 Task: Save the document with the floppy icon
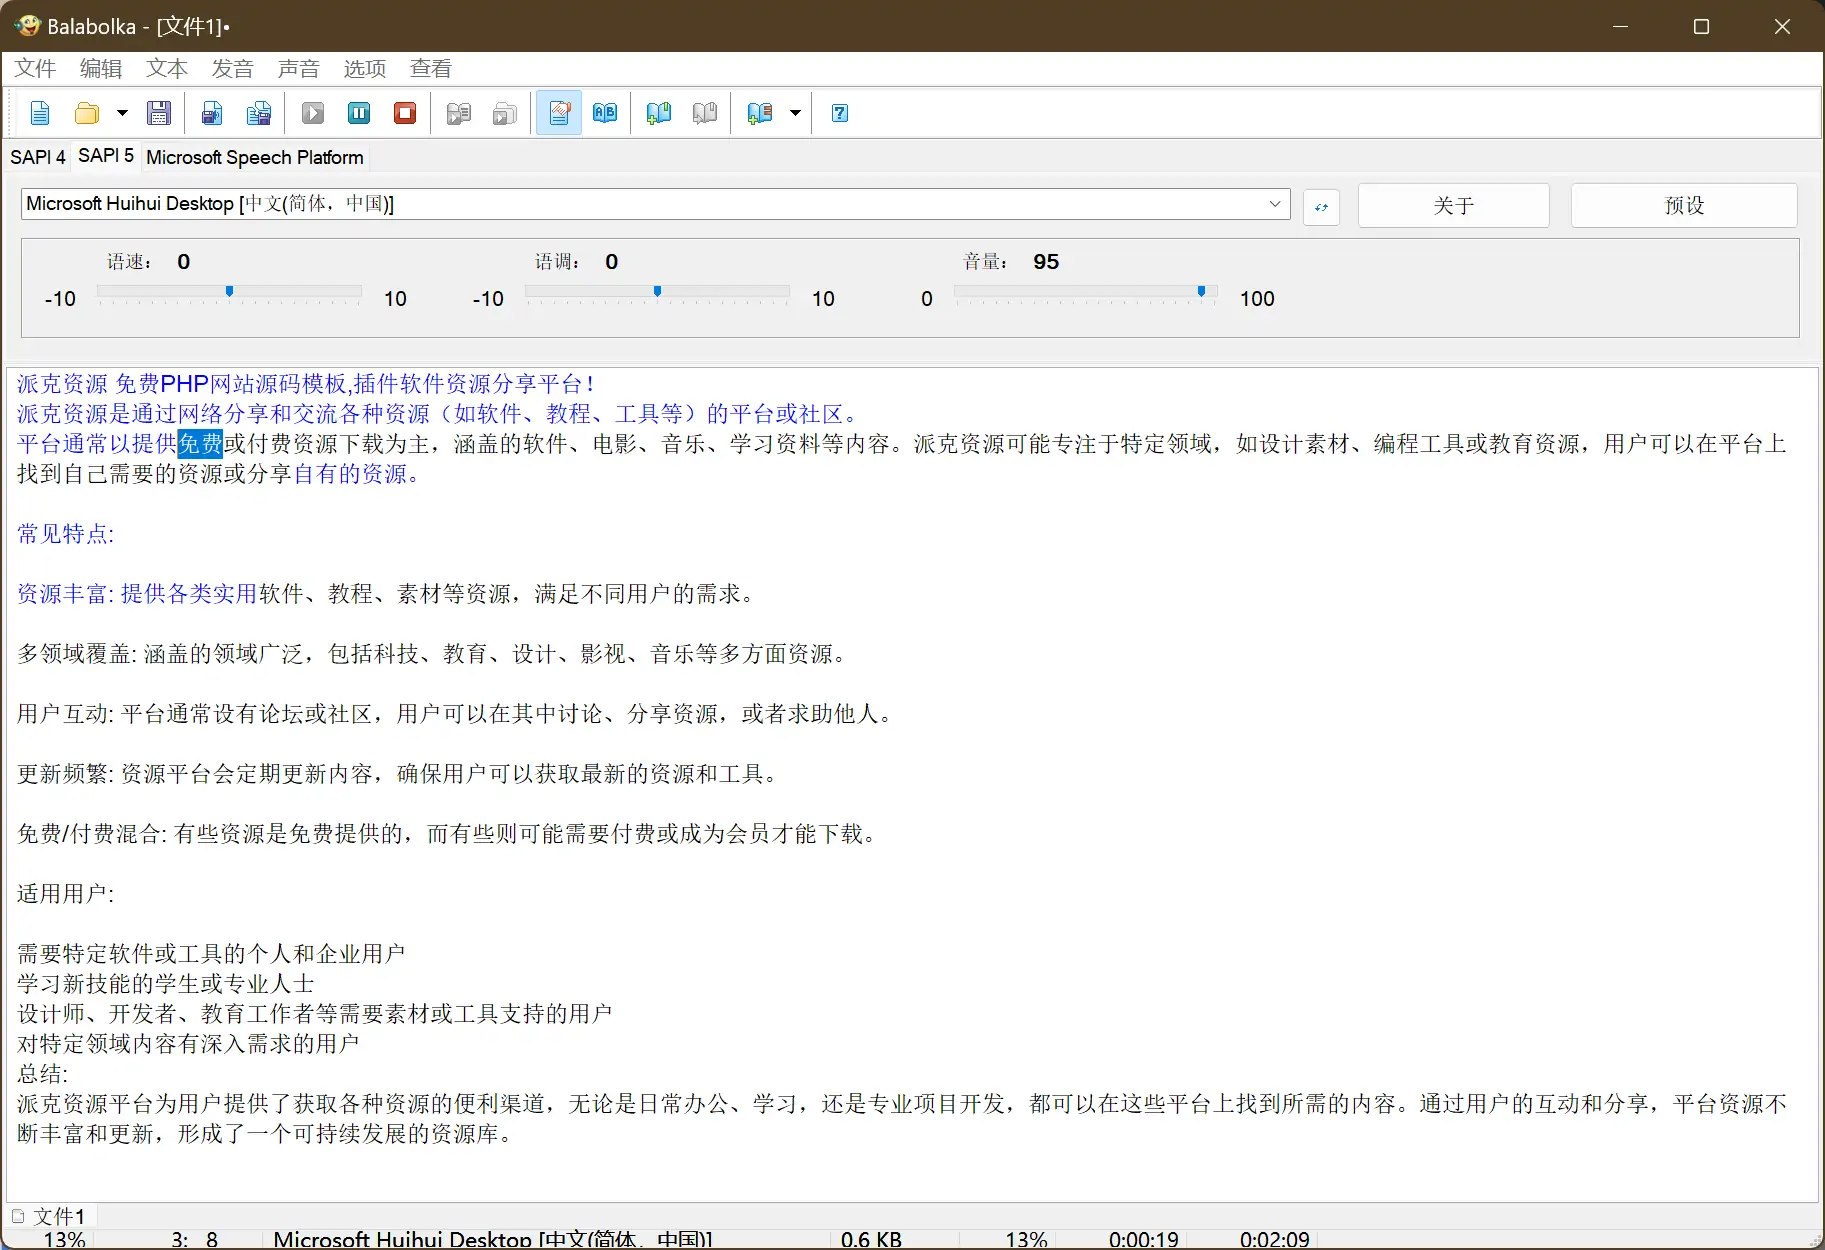(159, 113)
